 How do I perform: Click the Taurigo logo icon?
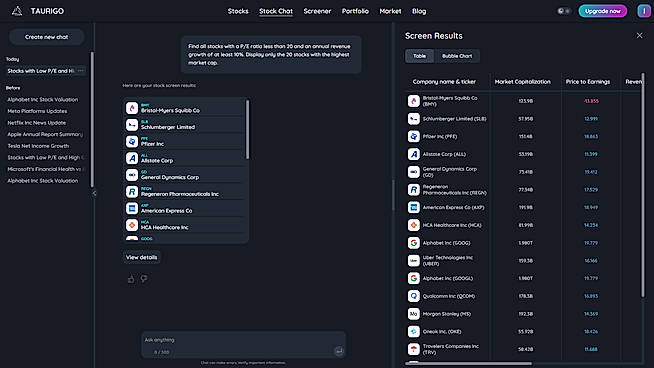pos(17,11)
